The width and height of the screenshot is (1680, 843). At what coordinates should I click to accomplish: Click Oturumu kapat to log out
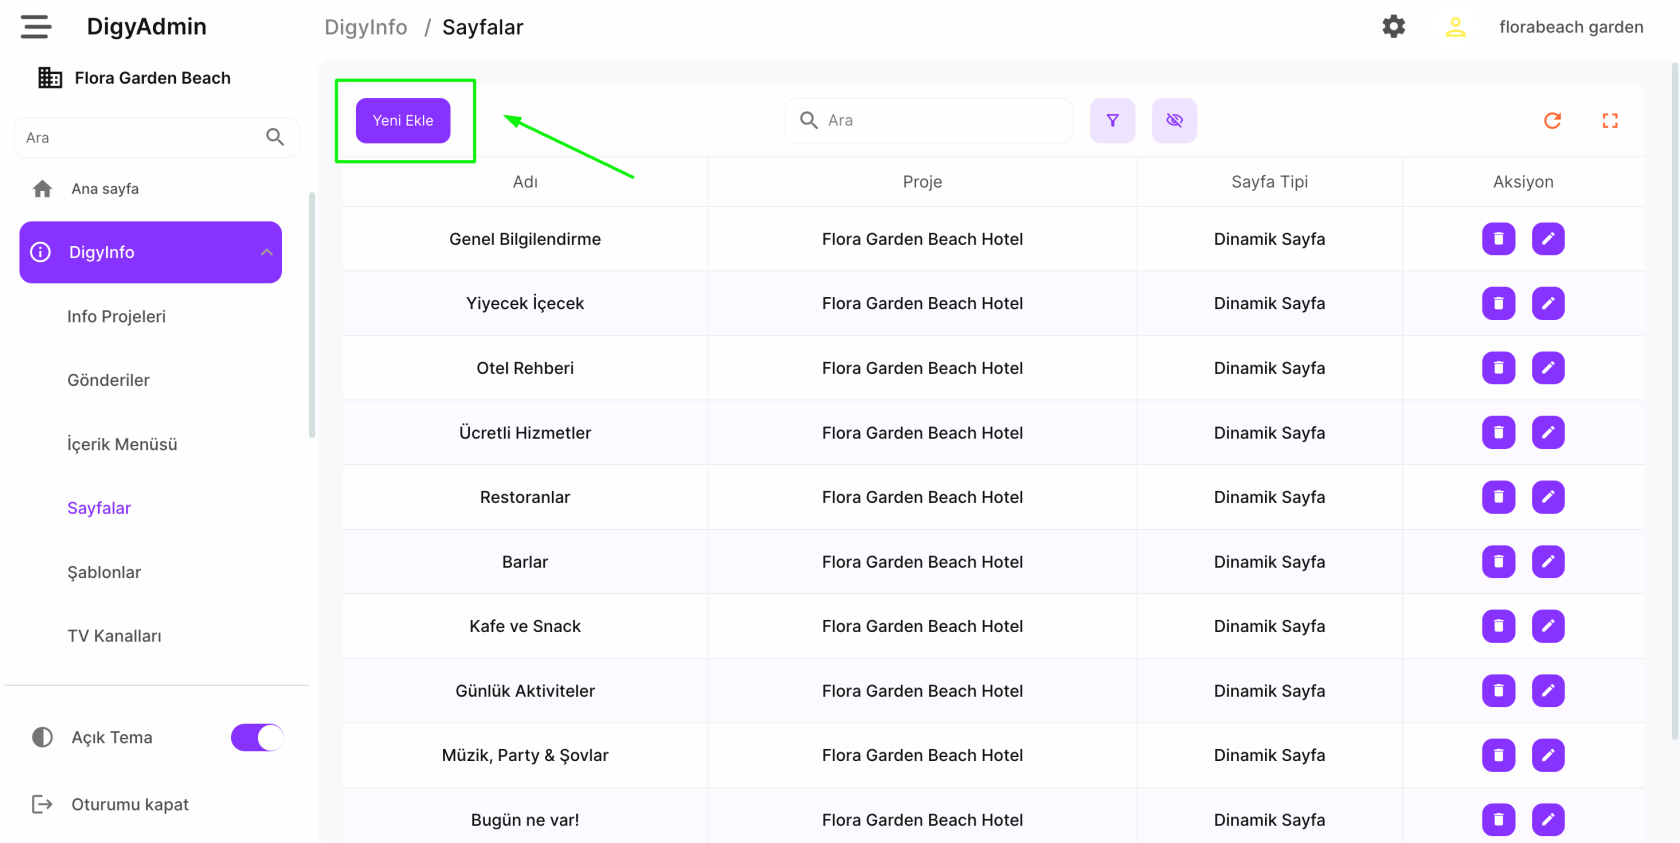click(130, 804)
